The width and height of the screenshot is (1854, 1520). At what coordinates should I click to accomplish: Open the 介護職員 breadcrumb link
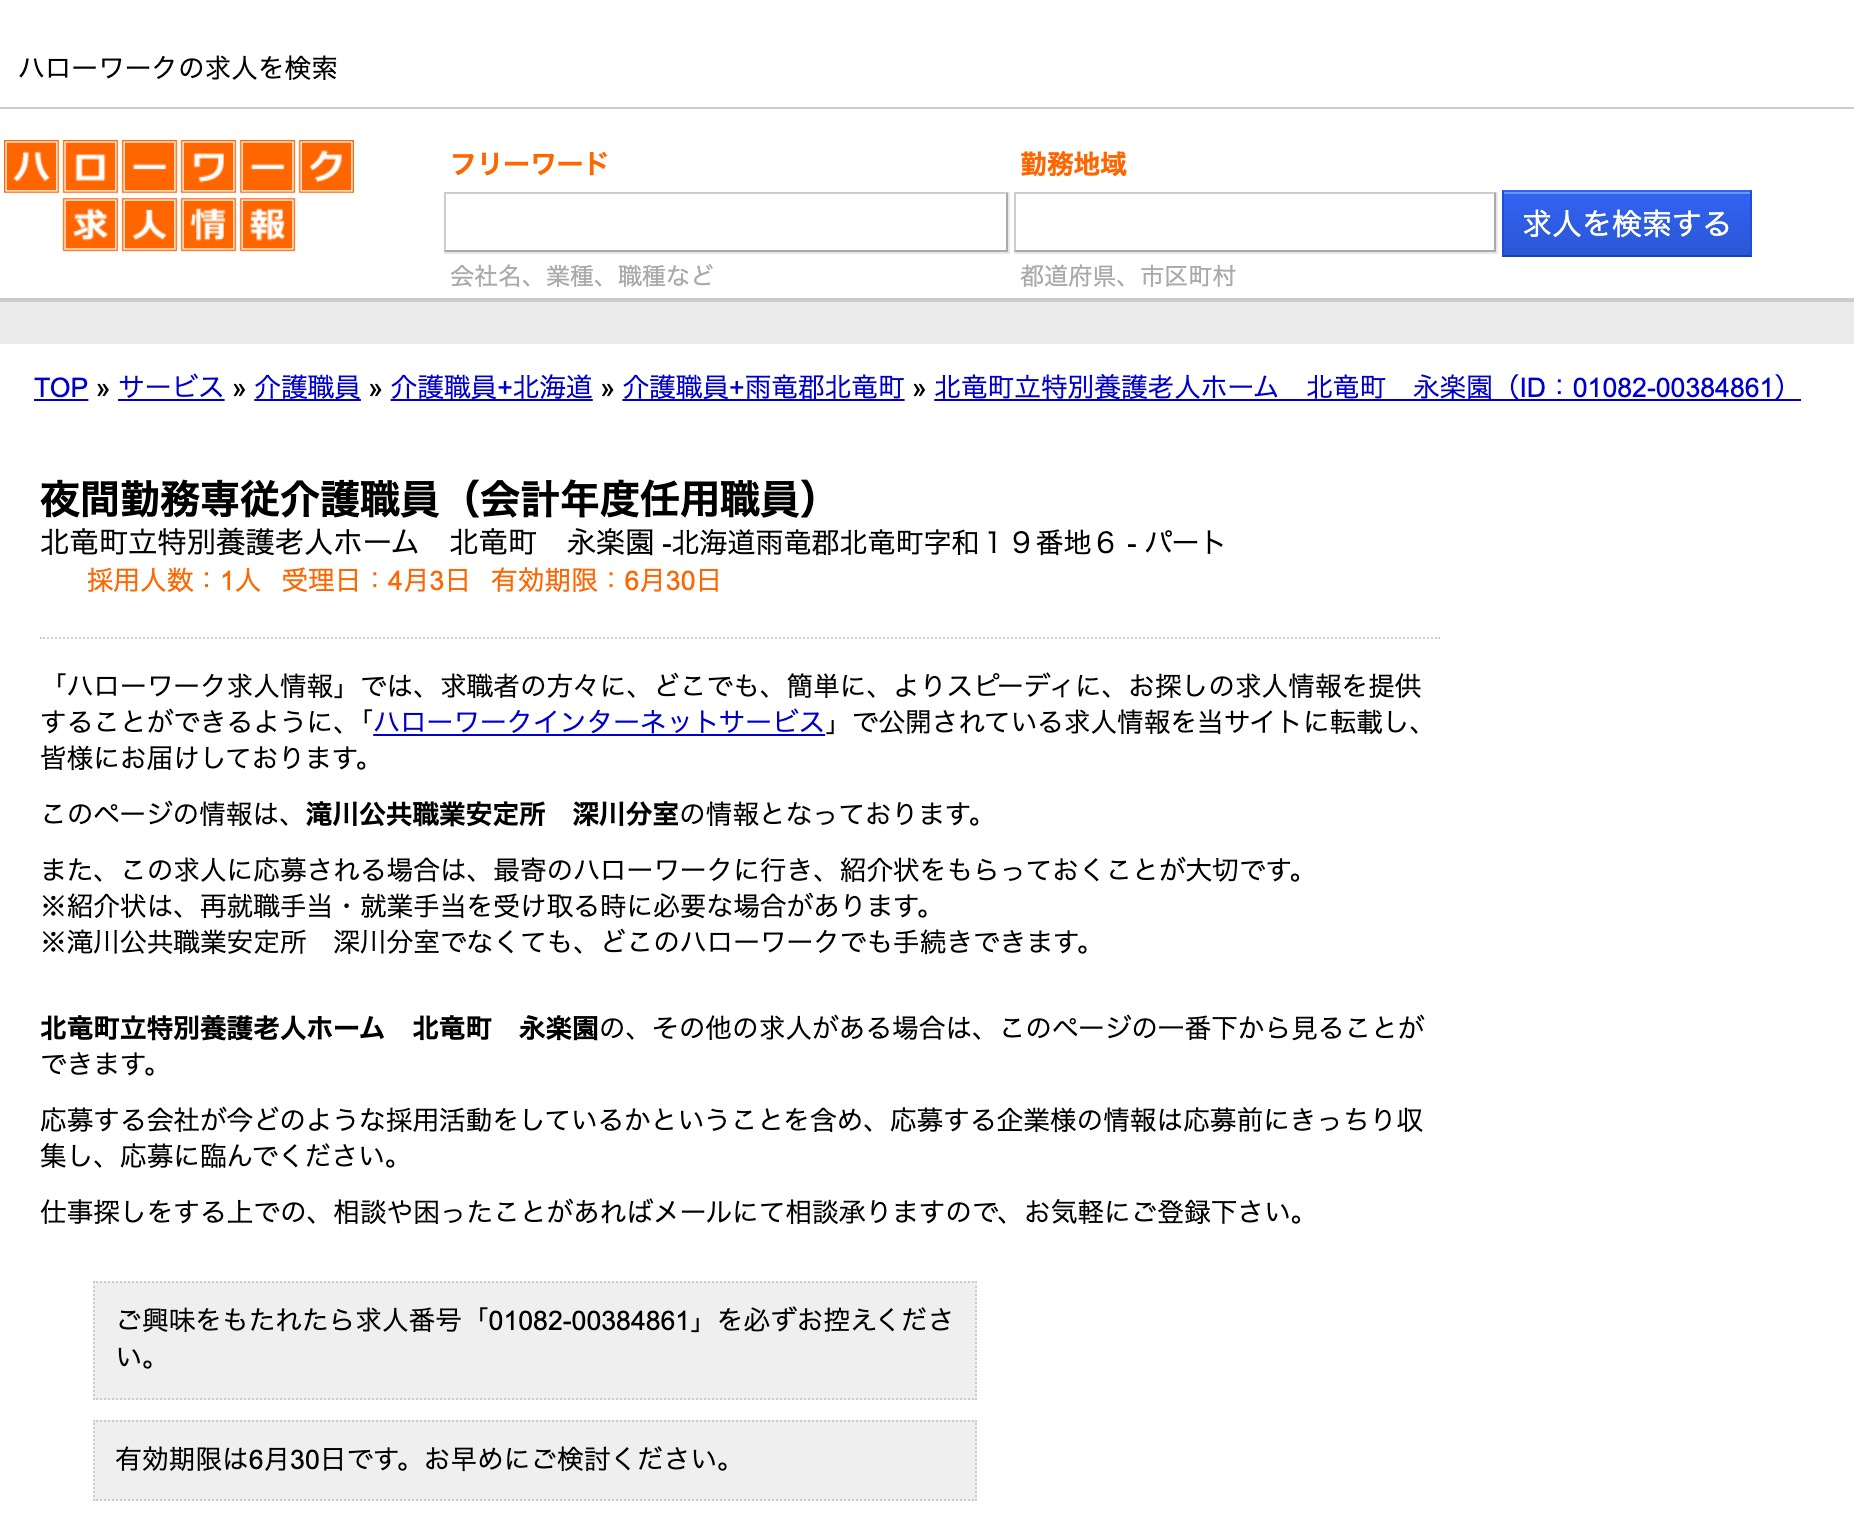[x=307, y=388]
